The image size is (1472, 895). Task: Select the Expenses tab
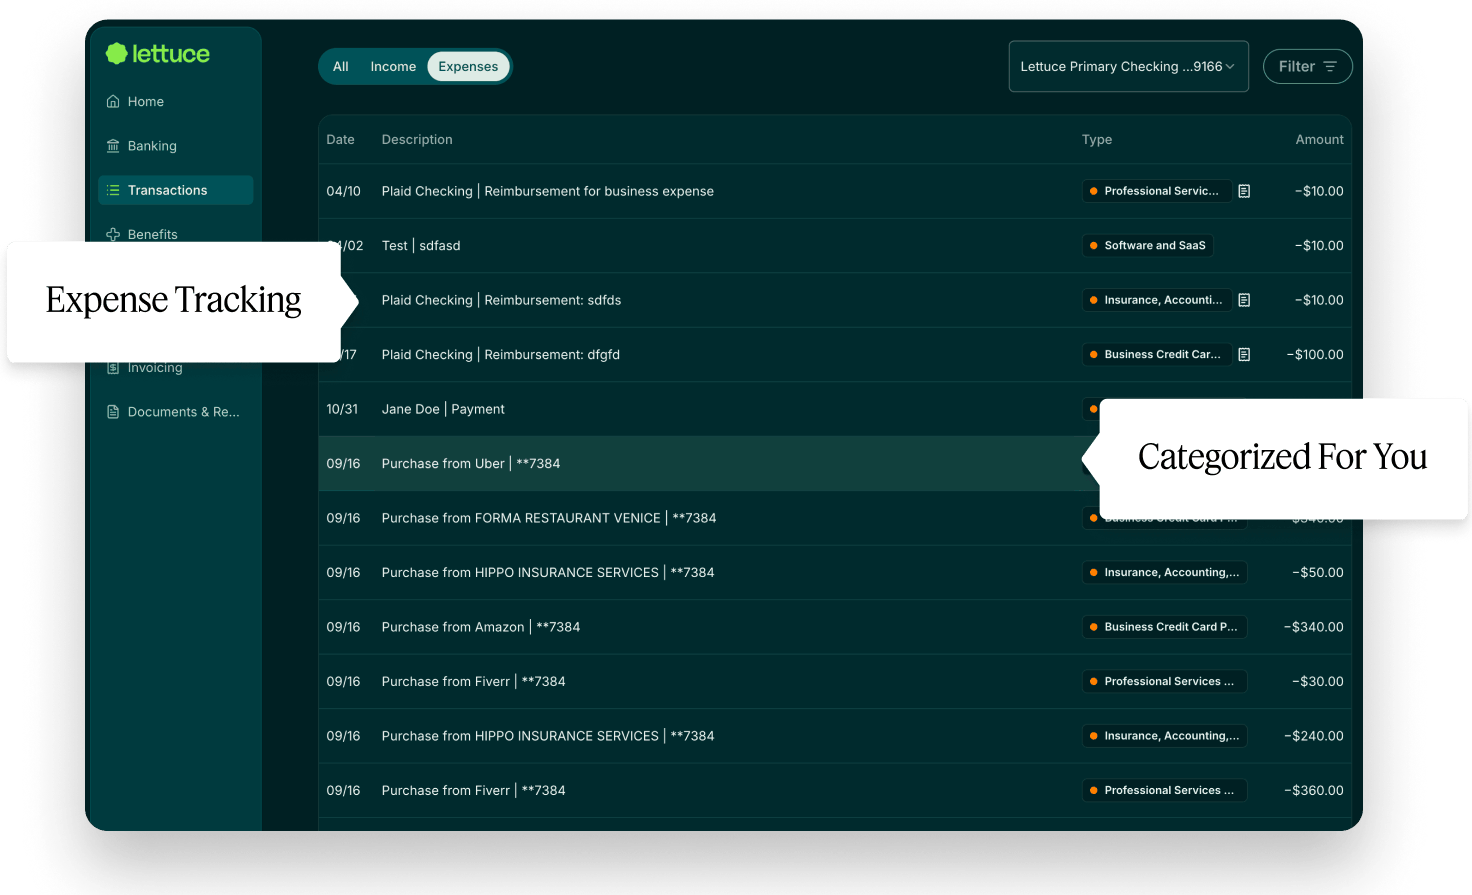(468, 67)
